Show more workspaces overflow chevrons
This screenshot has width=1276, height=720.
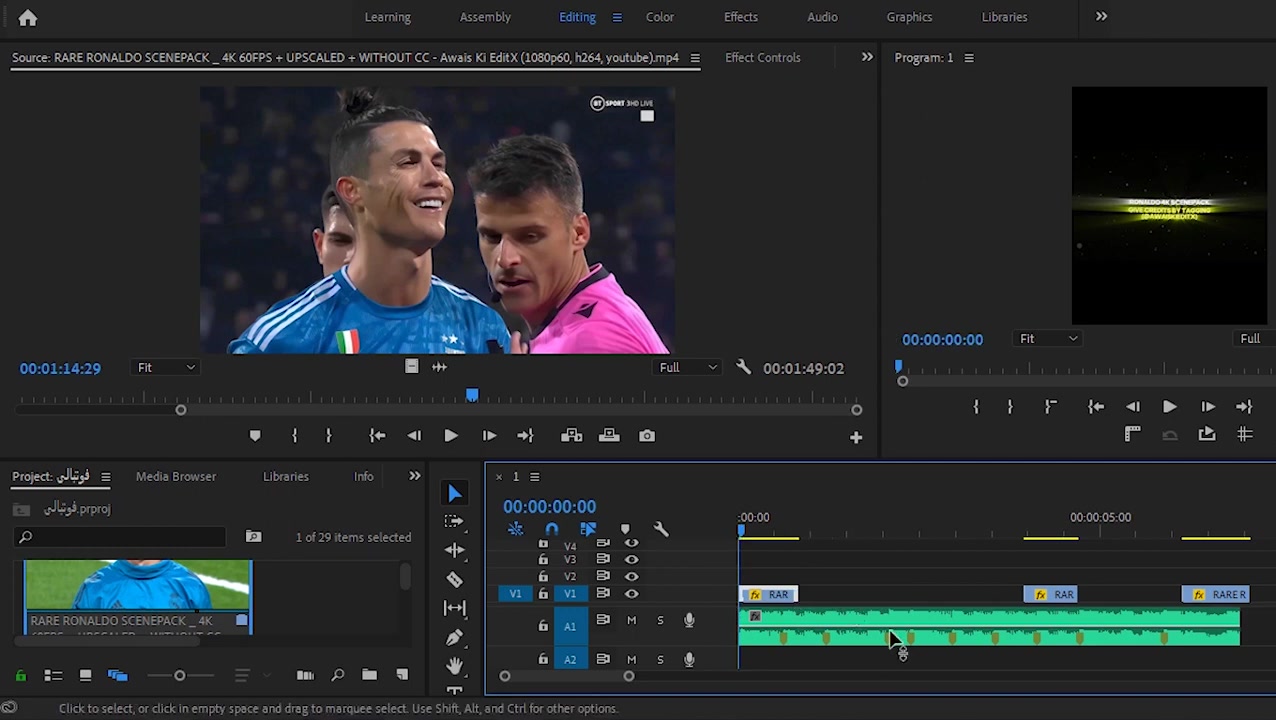pos(1101,16)
